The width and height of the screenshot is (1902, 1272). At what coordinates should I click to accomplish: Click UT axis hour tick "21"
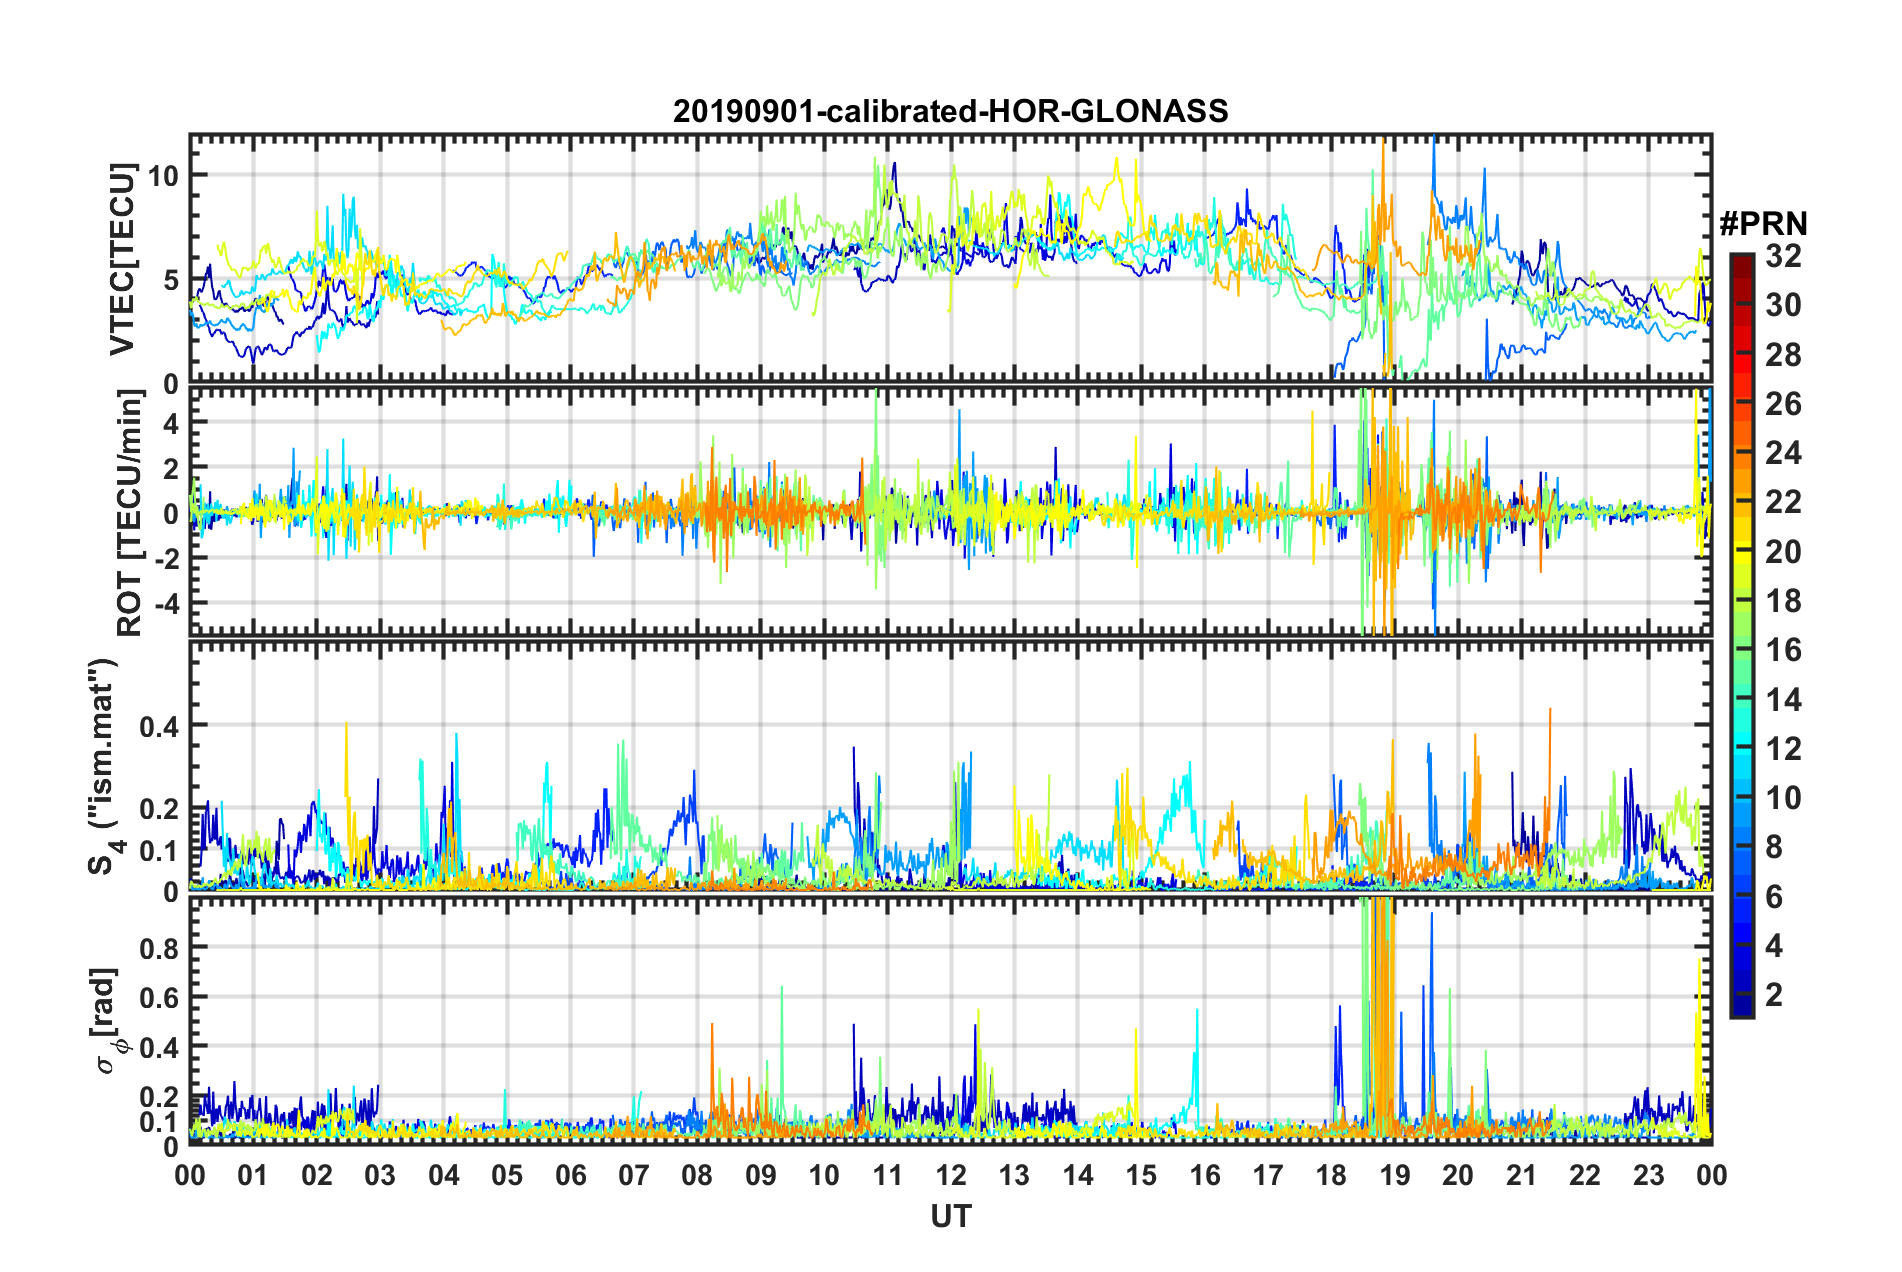[1522, 1175]
